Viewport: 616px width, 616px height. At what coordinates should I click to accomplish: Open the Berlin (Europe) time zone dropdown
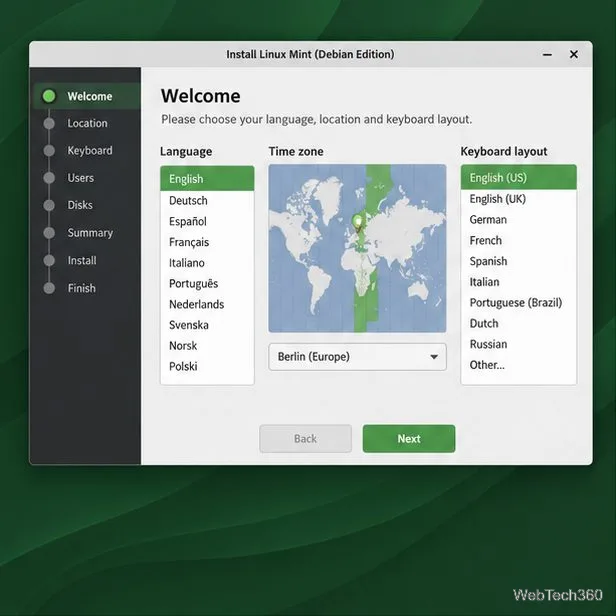pyautogui.click(x=357, y=357)
